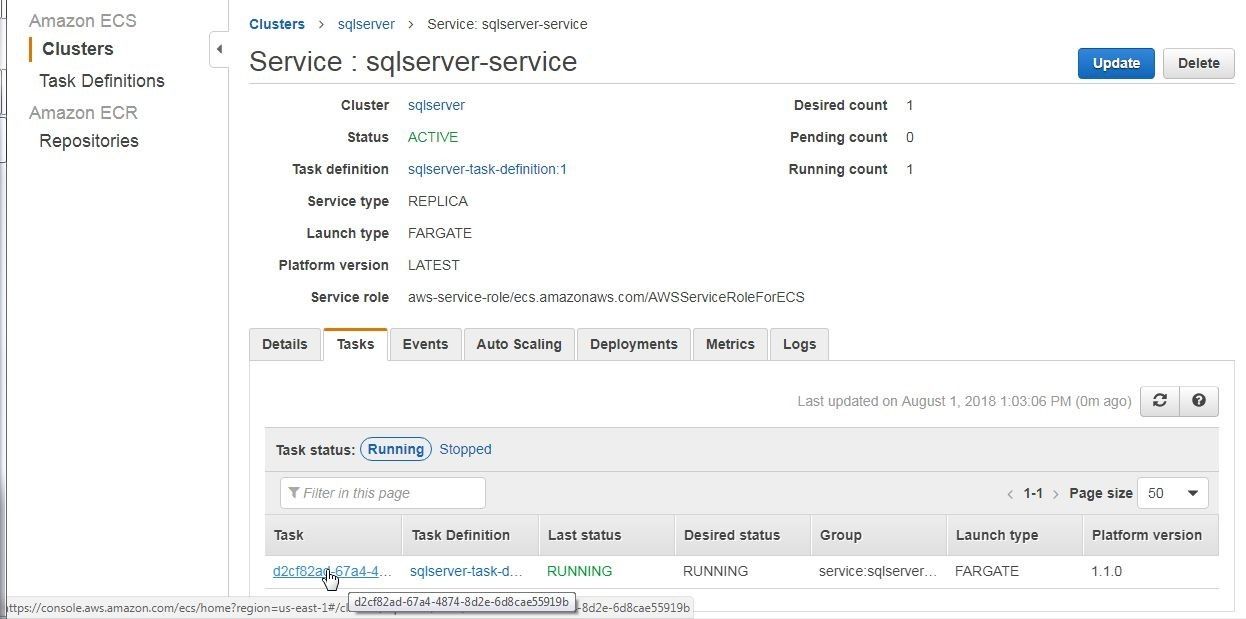1246x619 pixels.
Task: Click the Last updated timestamp text
Action: (x=964, y=401)
